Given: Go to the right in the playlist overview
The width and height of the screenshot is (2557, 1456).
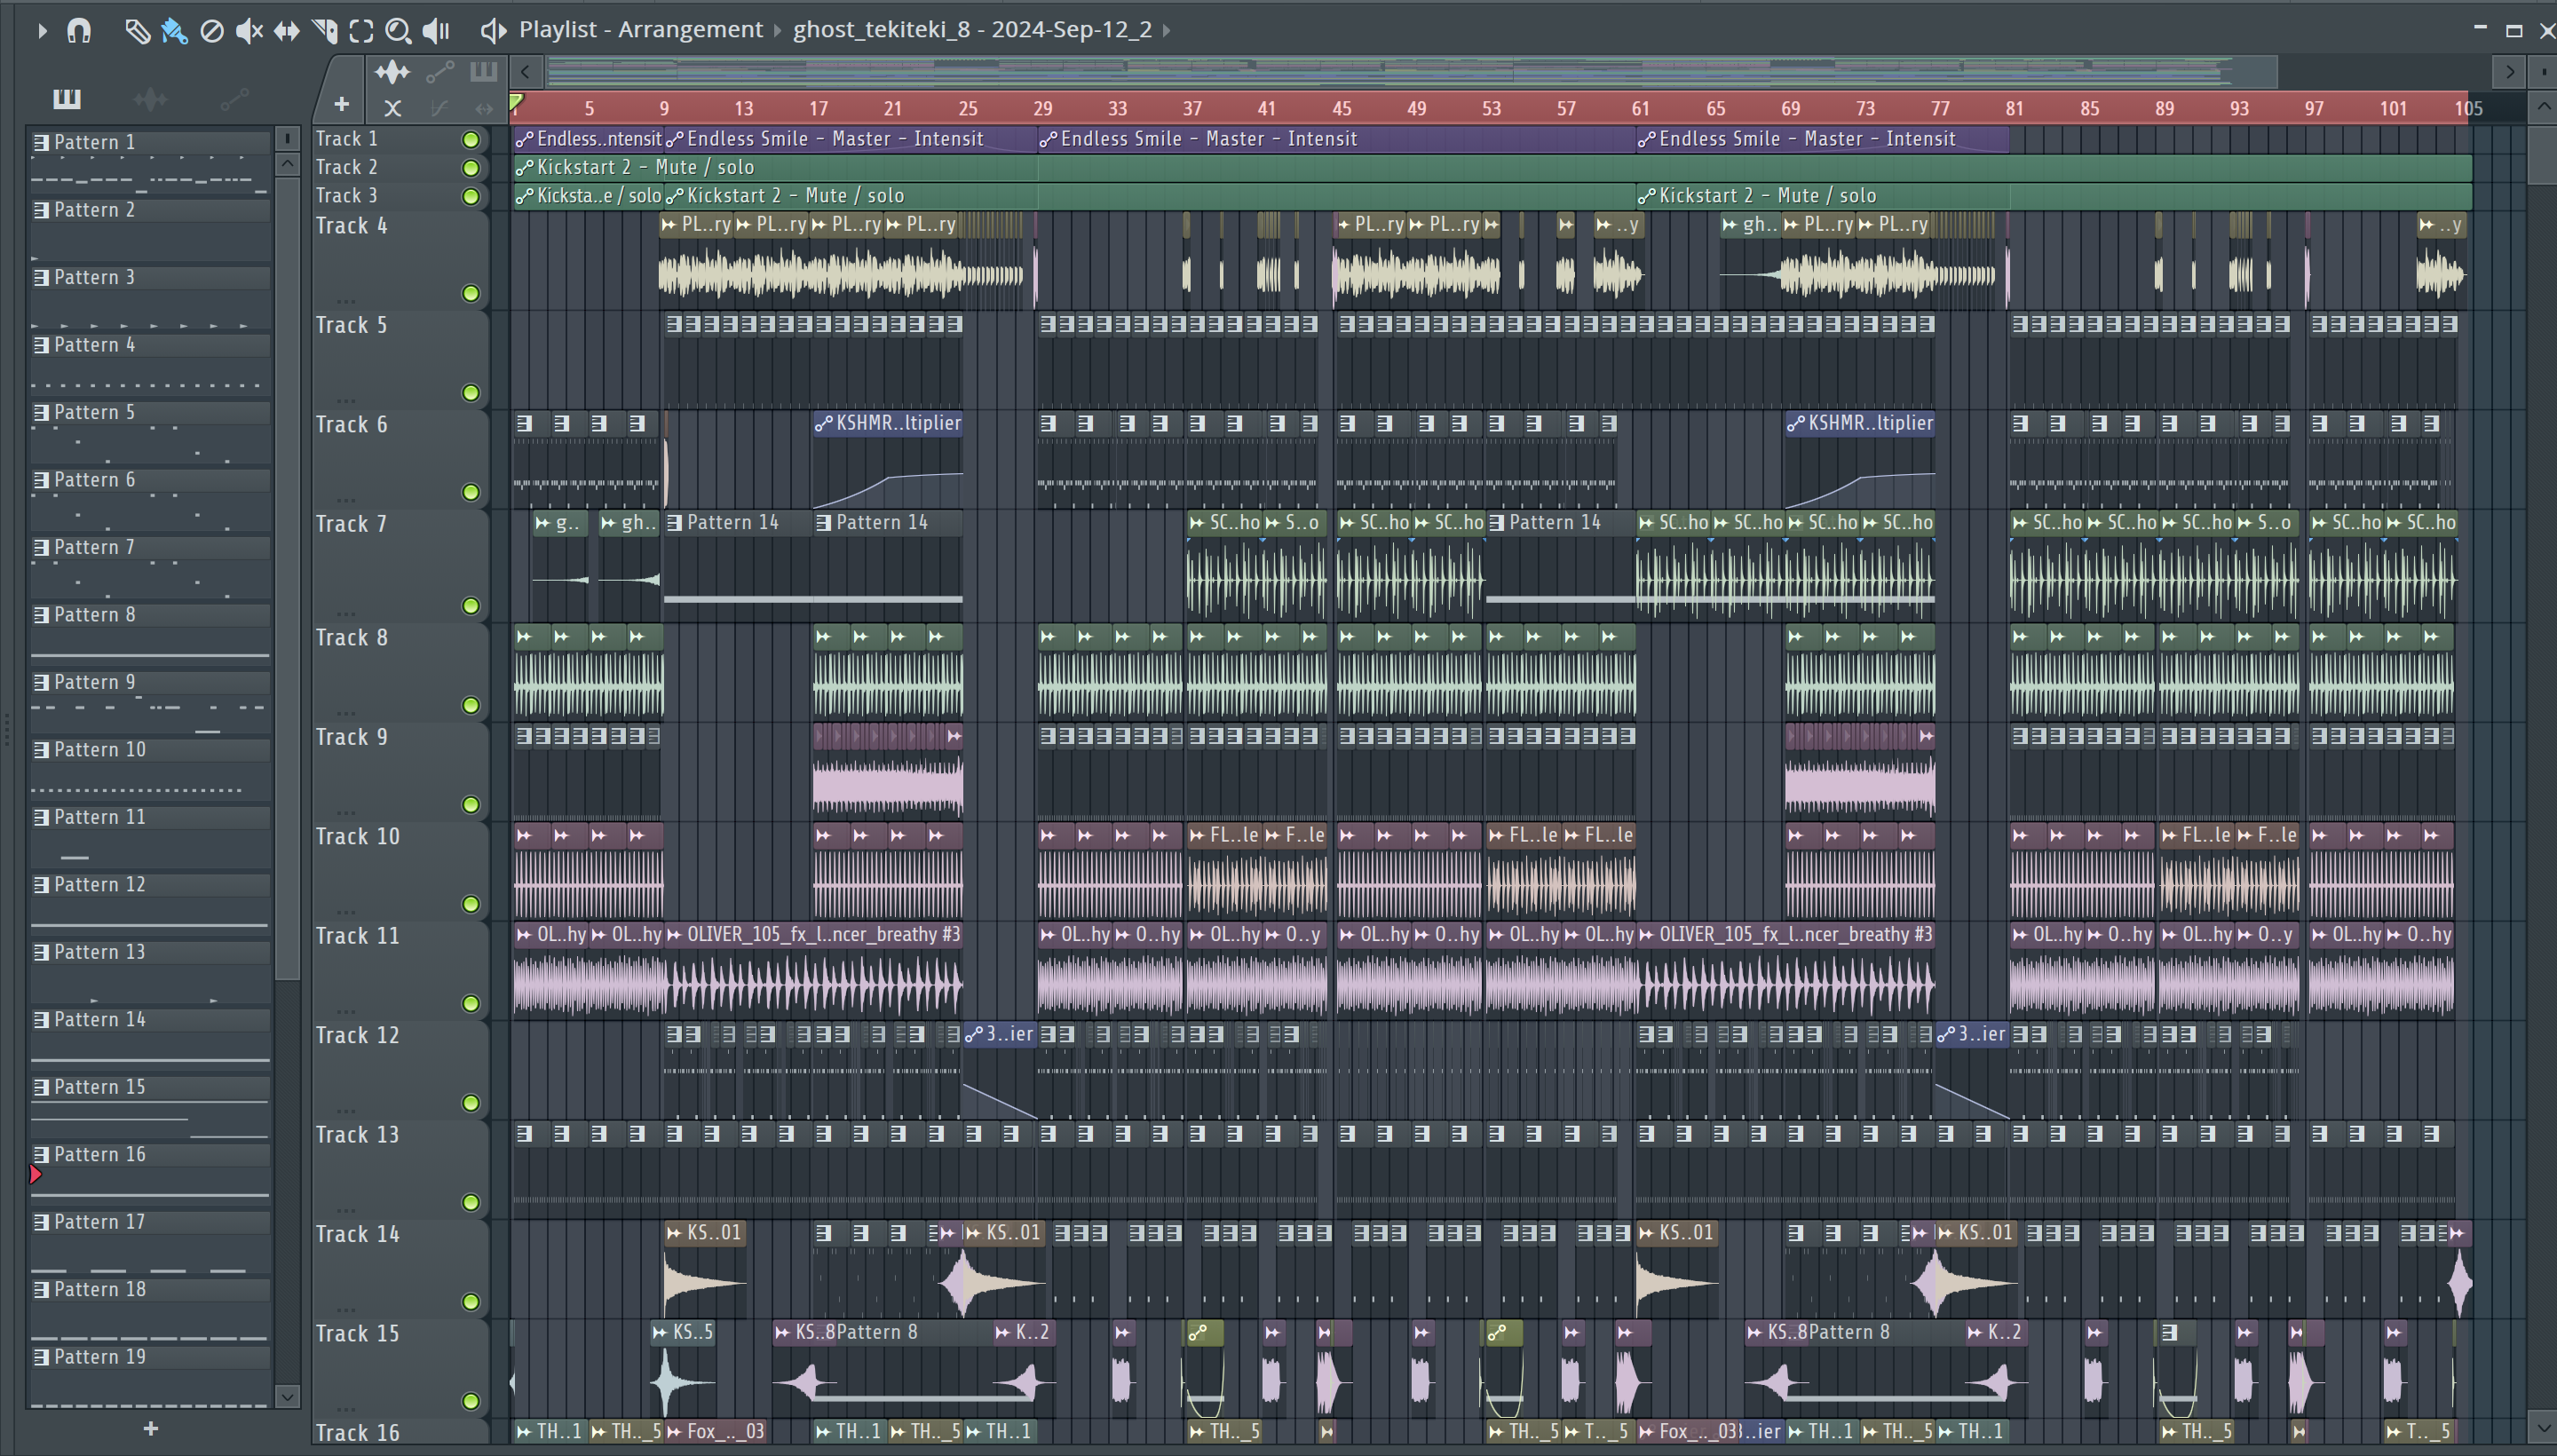Looking at the screenshot, I should coord(2509,72).
